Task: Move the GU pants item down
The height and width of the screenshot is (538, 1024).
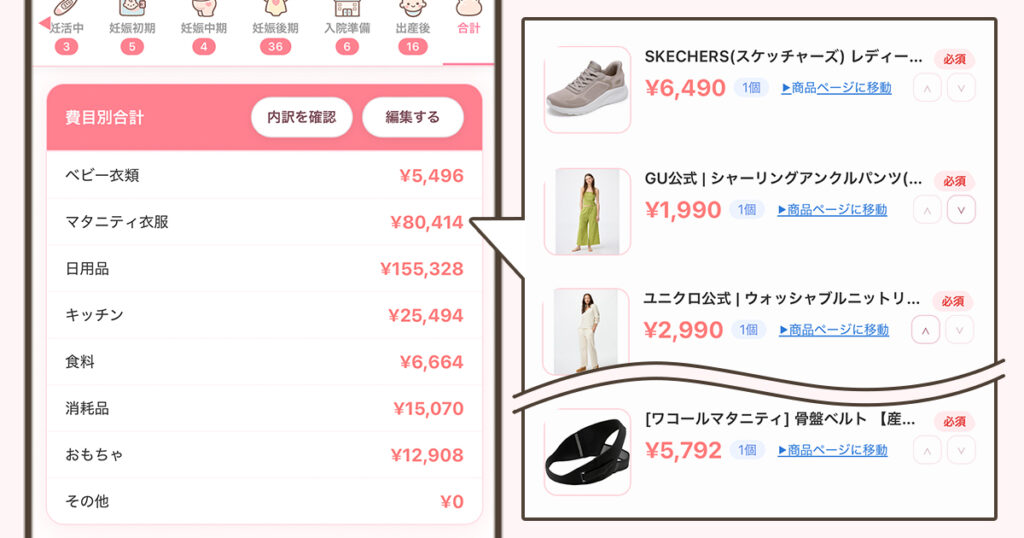Action: 961,210
